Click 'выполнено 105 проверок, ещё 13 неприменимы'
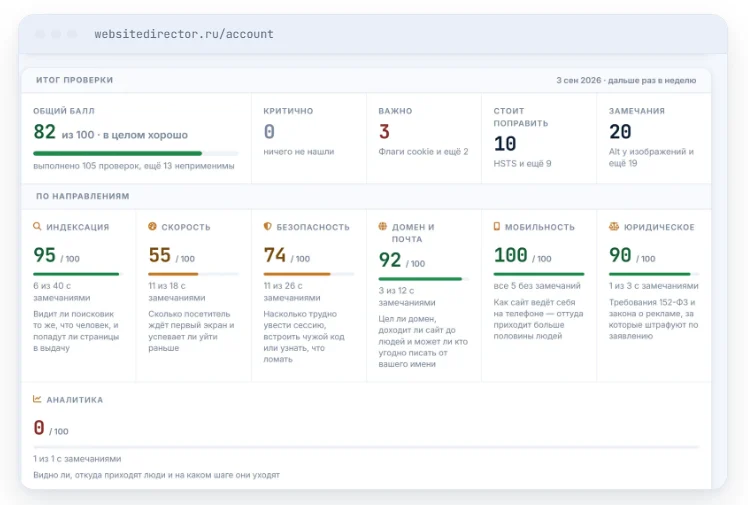The width and height of the screenshot is (748, 505). click(x=134, y=166)
